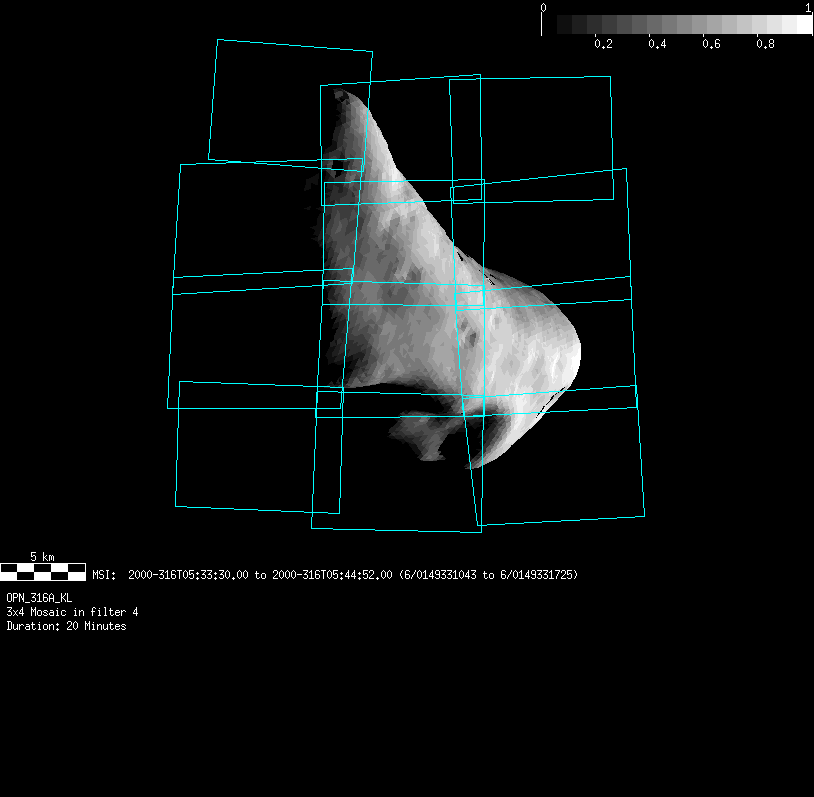The image size is (814, 797).
Task: Click the clock count range in parentheses
Action: click(487, 575)
